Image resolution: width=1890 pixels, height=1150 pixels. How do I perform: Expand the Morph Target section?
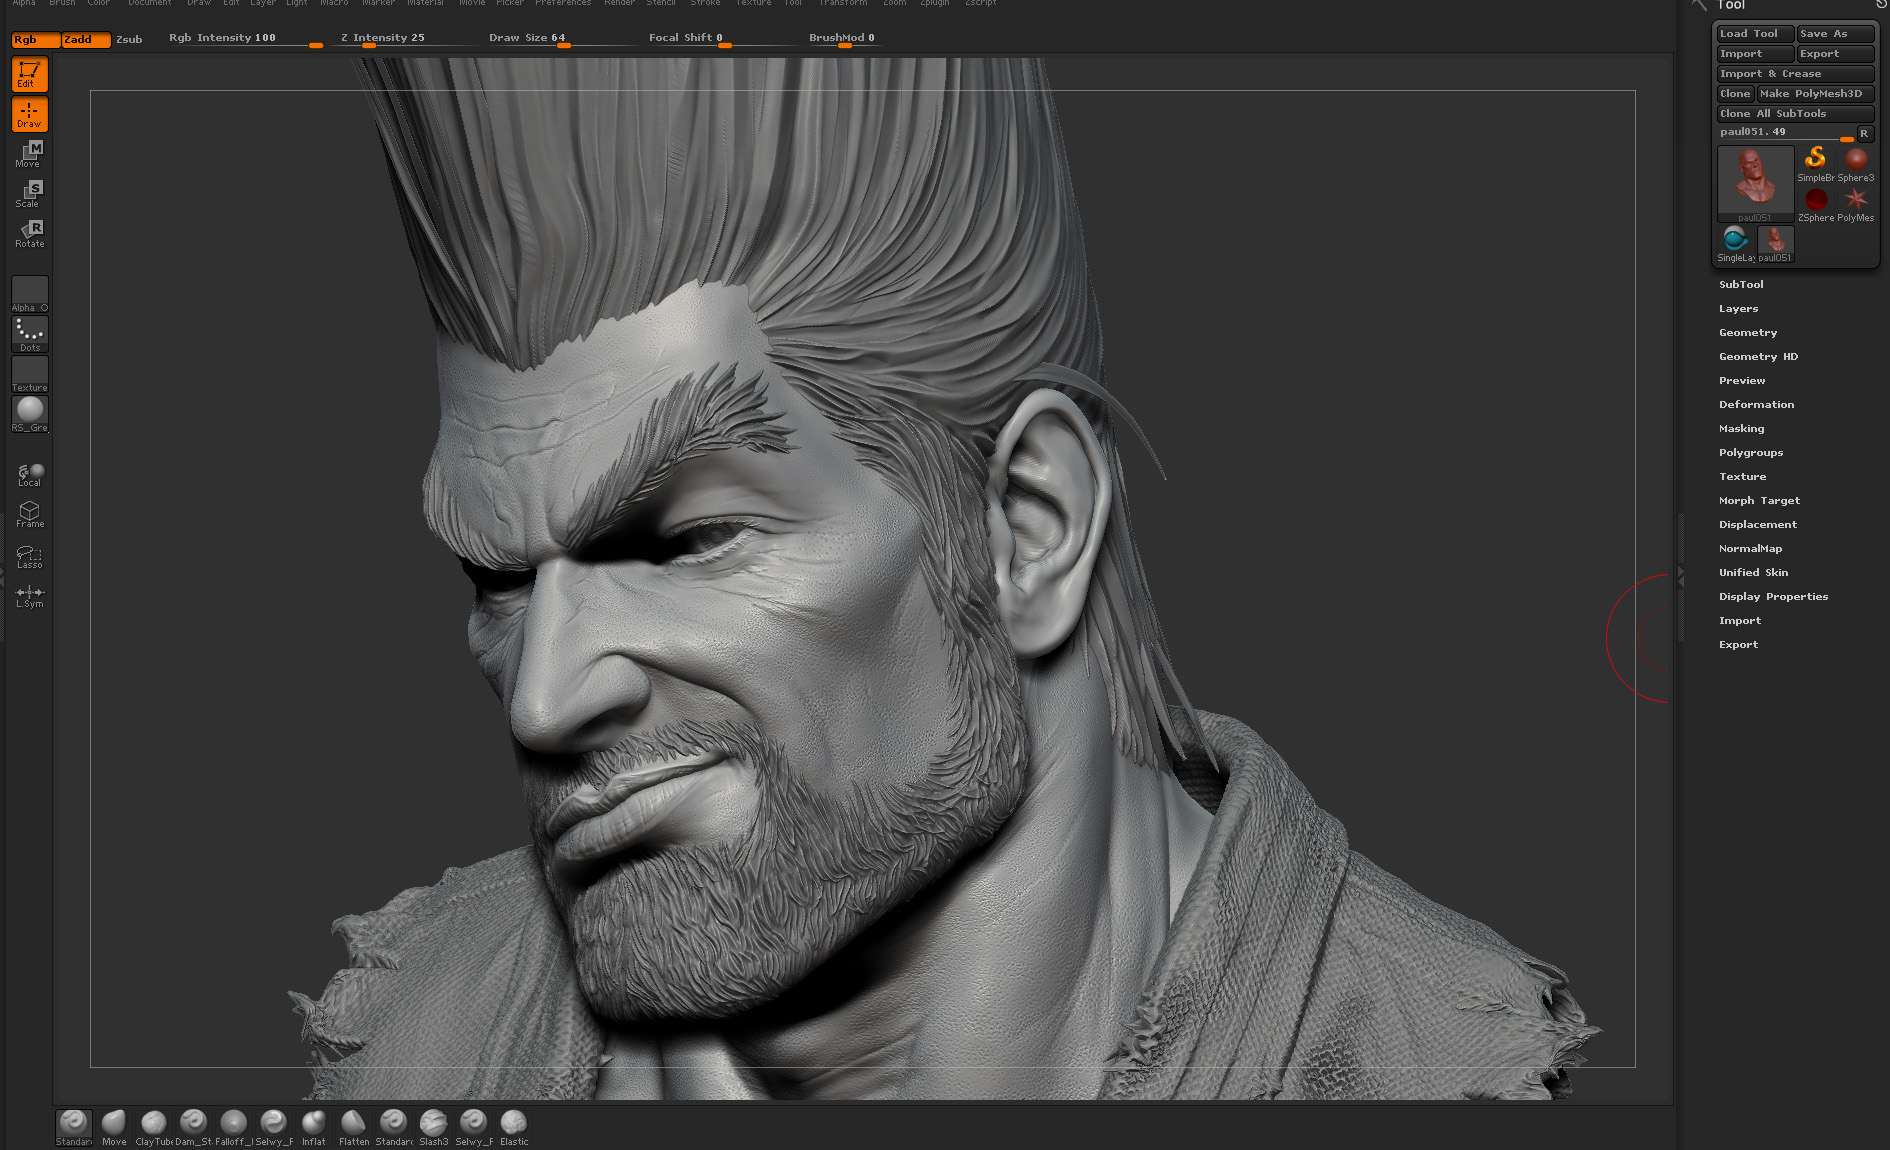pos(1759,501)
